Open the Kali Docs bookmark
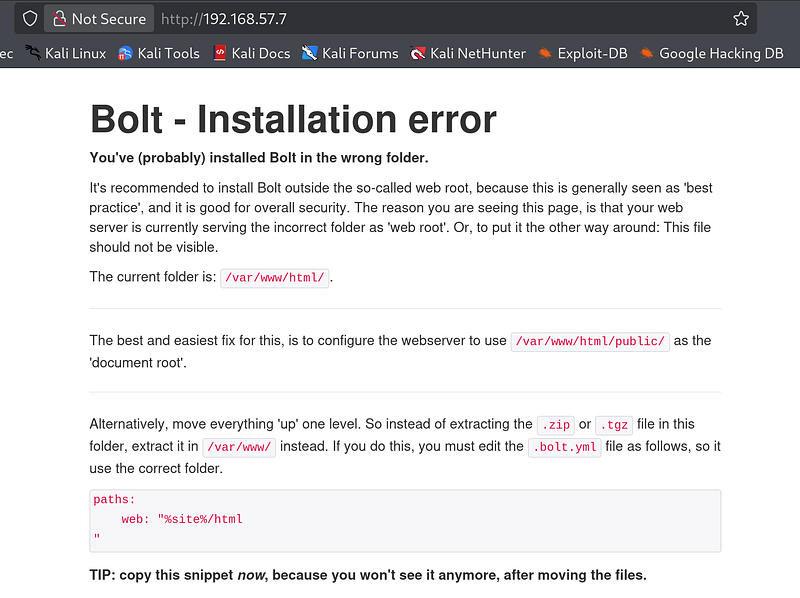This screenshot has height=598, width=800. click(x=251, y=53)
